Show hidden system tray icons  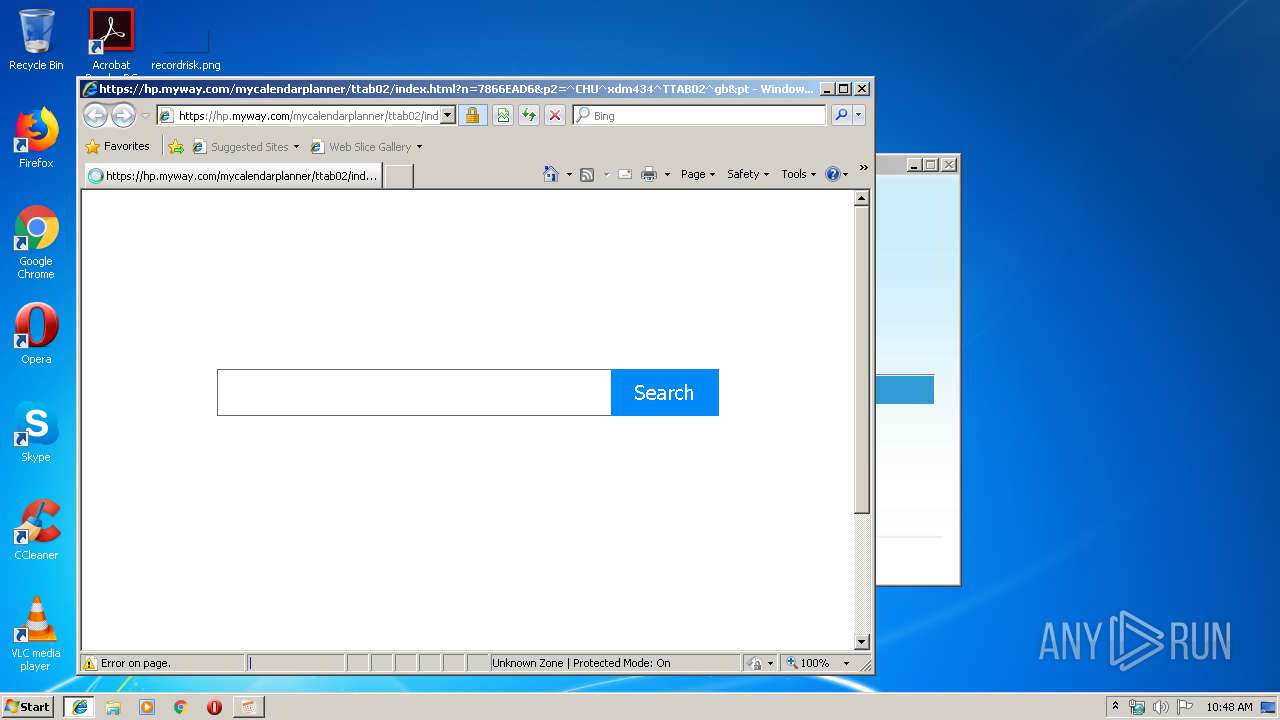click(x=1115, y=706)
